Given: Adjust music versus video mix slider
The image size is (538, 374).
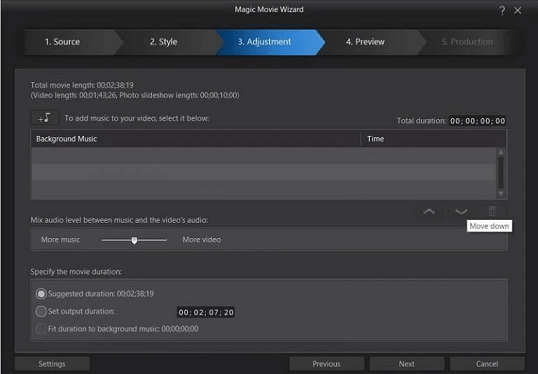Looking at the screenshot, I should tap(134, 240).
